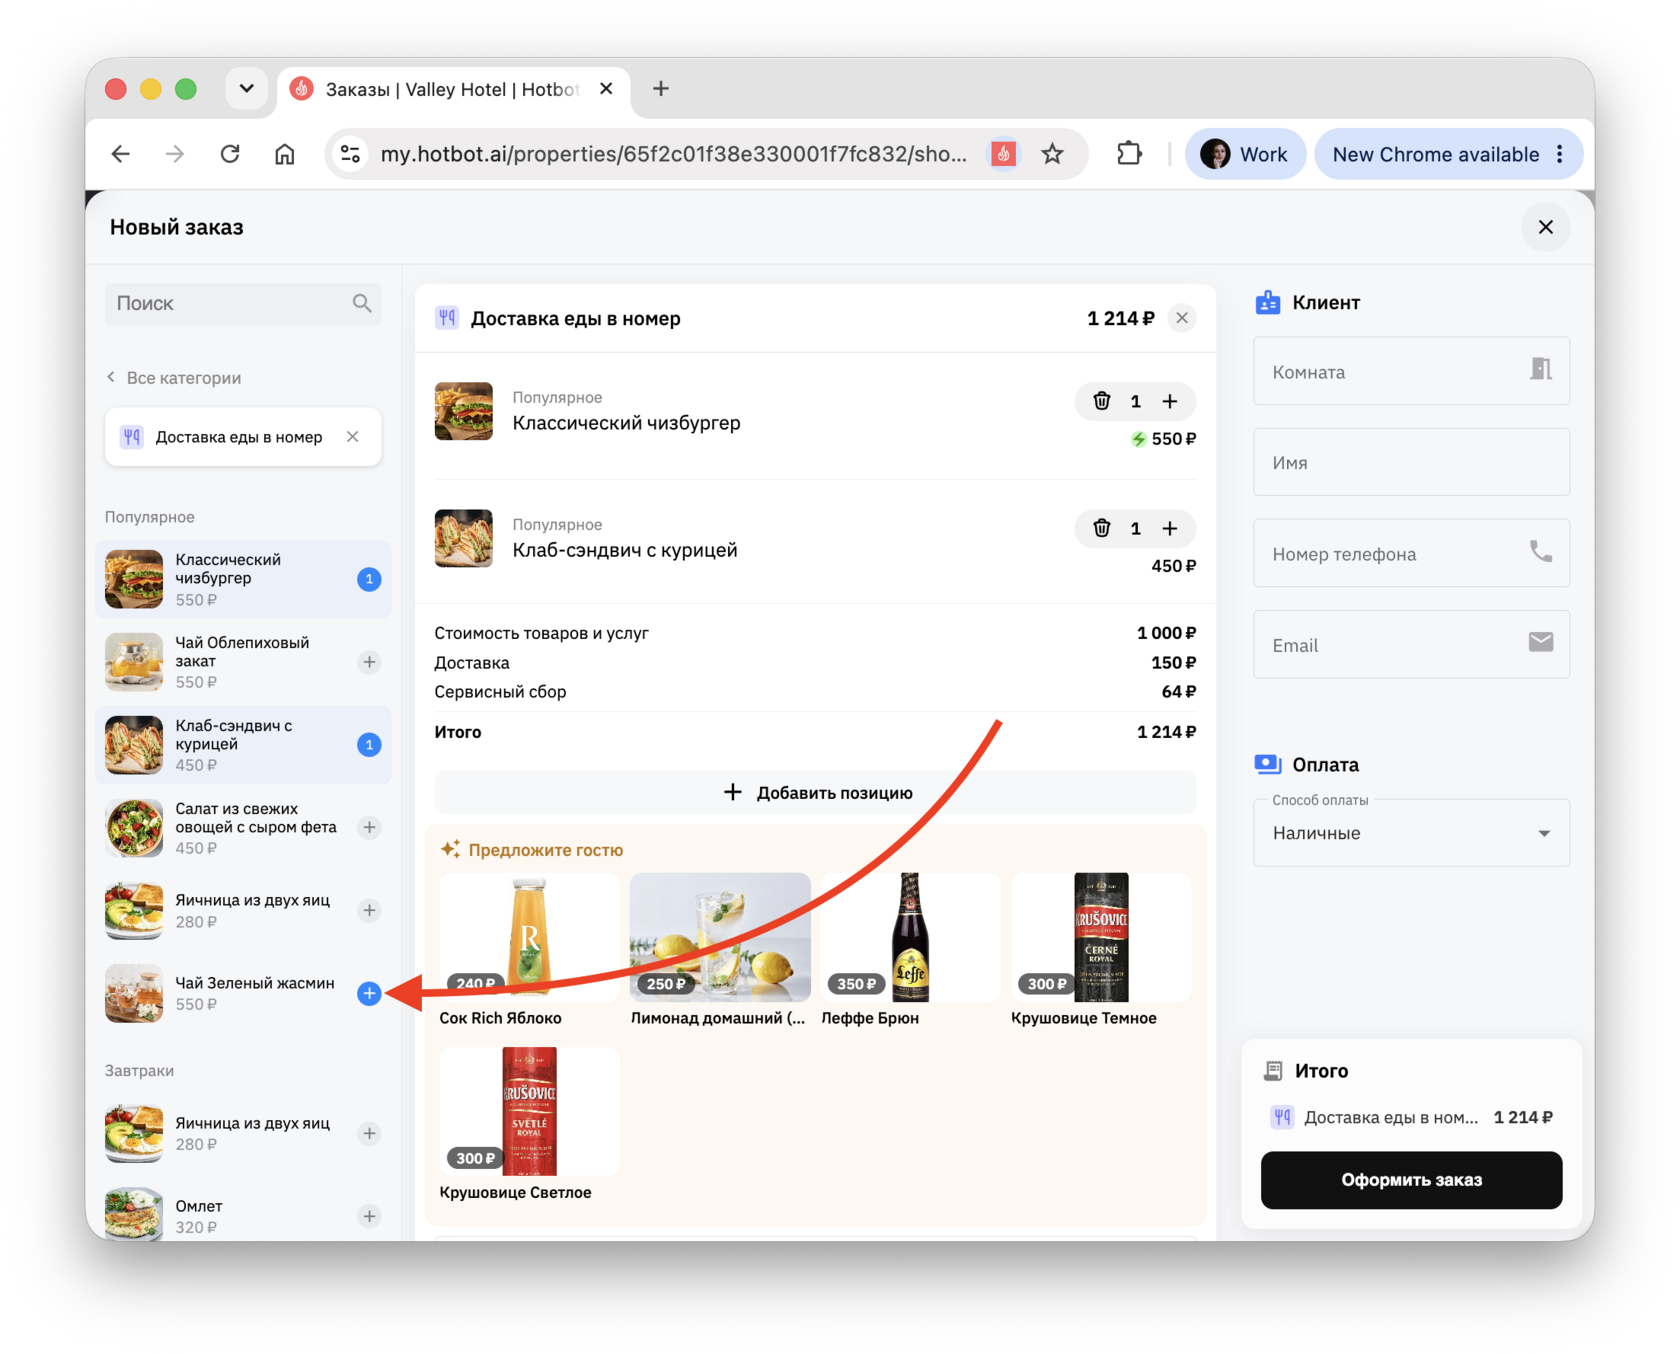This screenshot has width=1680, height=1354.
Task: Select Лимонад домашний suggestion thumbnail
Action: 720,937
